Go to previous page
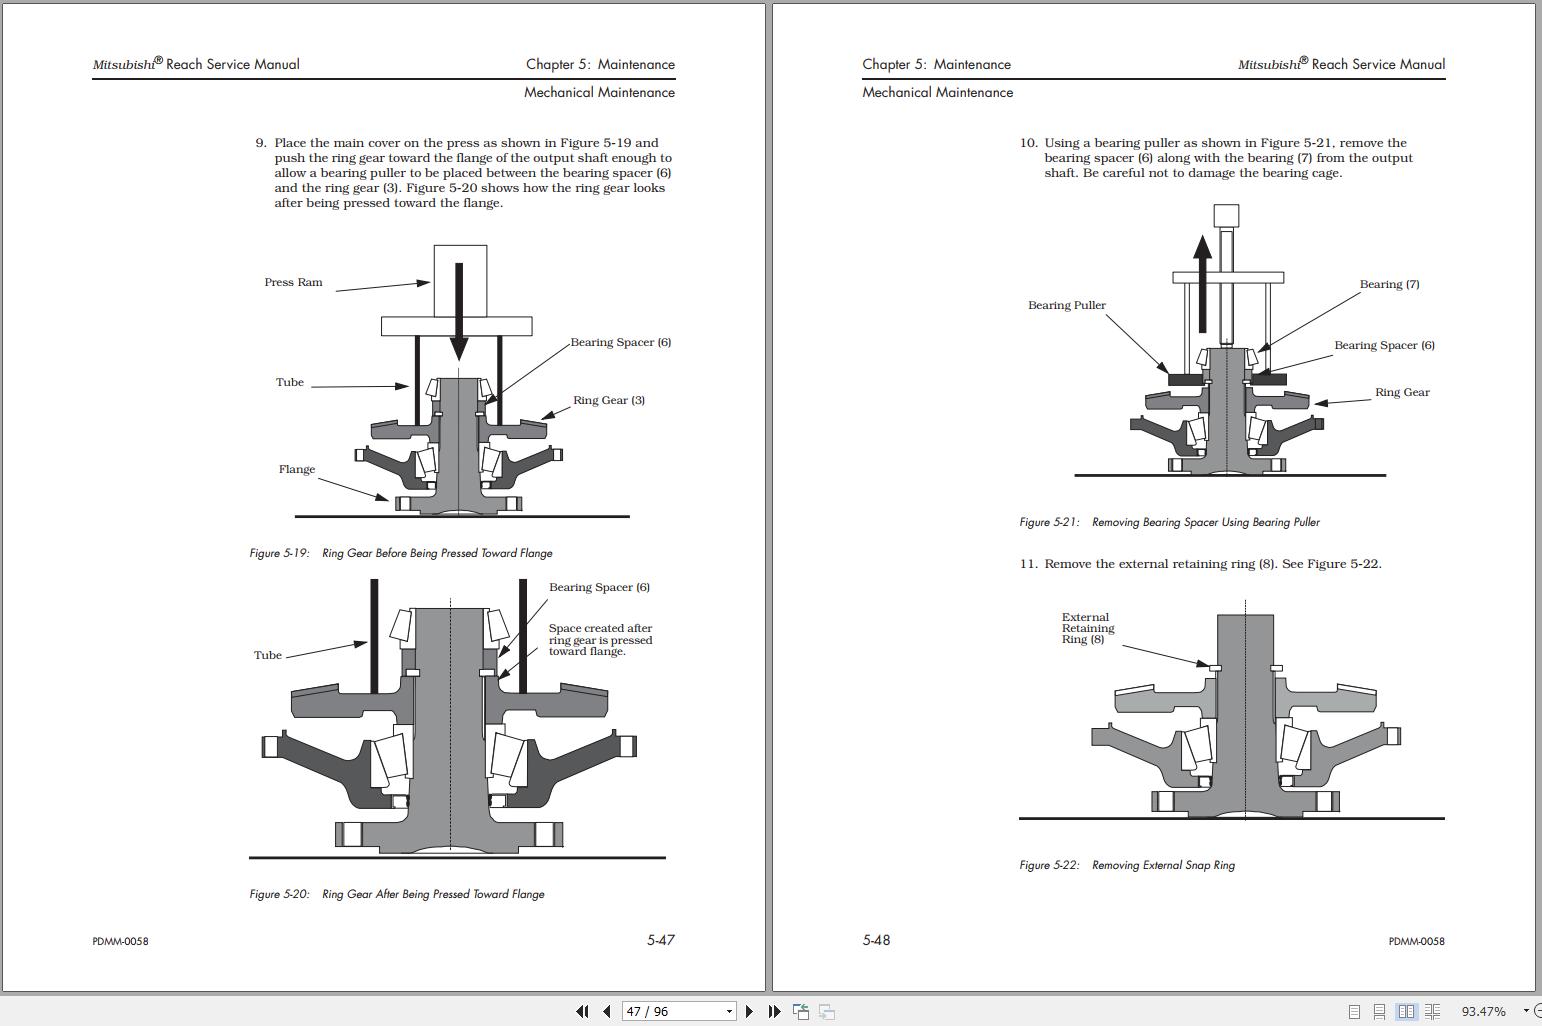The height and width of the screenshot is (1026, 1542). [607, 1011]
